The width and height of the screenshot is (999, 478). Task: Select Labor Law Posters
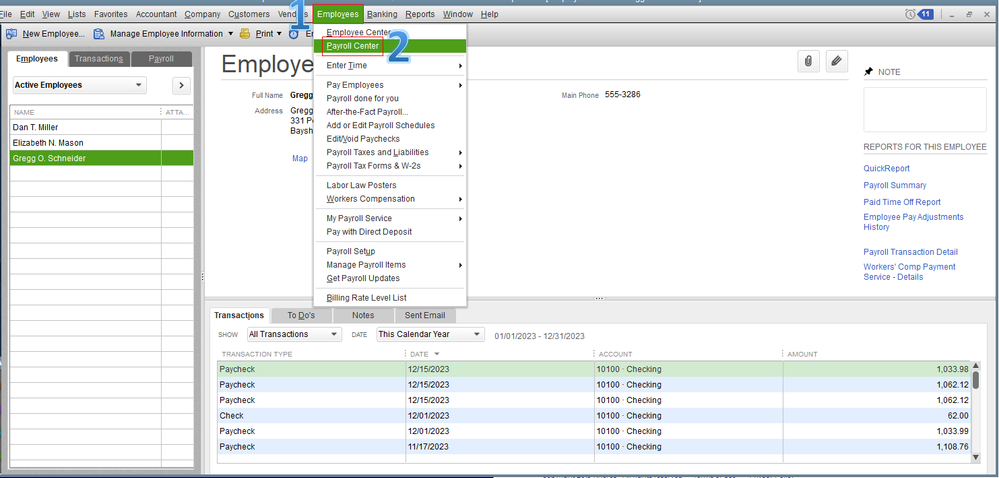361,185
